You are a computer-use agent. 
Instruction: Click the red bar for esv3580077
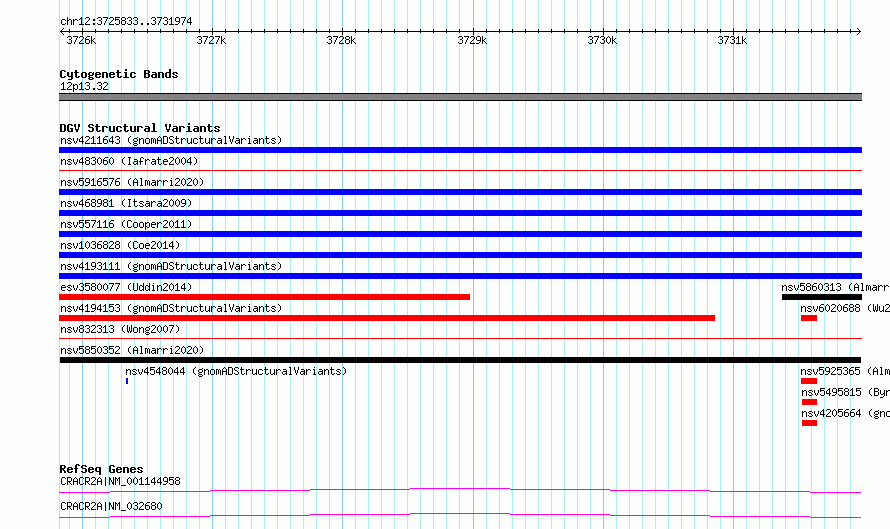pyautogui.click(x=265, y=297)
